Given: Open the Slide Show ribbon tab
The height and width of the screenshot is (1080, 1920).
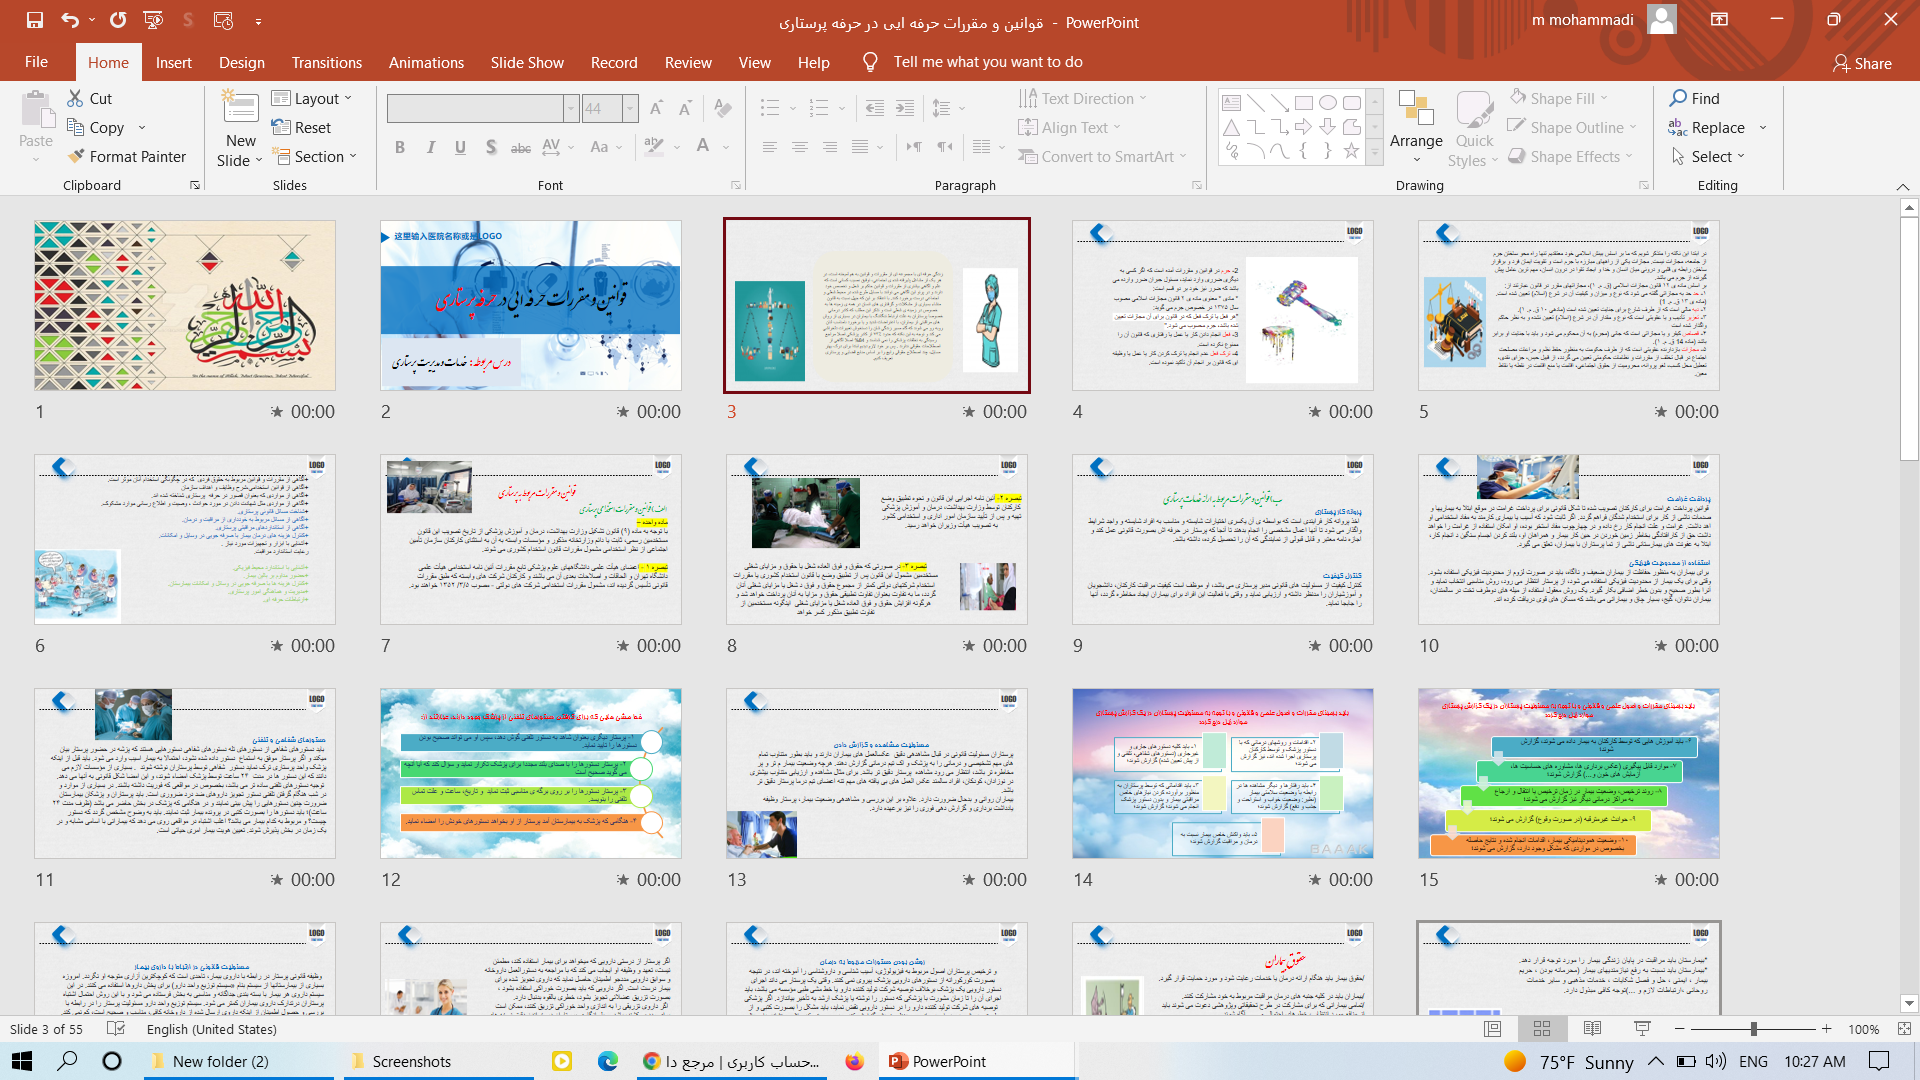Looking at the screenshot, I should (x=527, y=62).
